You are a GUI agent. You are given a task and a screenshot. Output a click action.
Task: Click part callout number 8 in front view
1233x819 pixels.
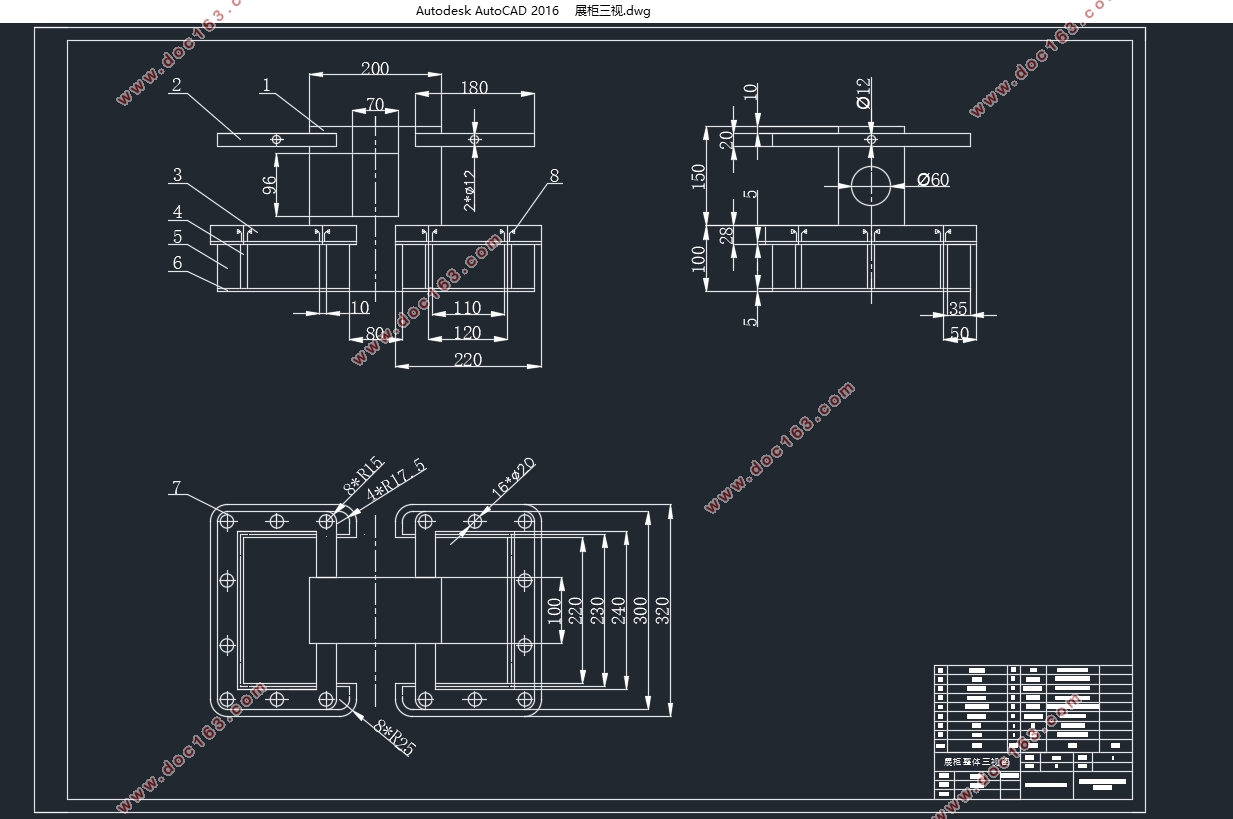555,176
